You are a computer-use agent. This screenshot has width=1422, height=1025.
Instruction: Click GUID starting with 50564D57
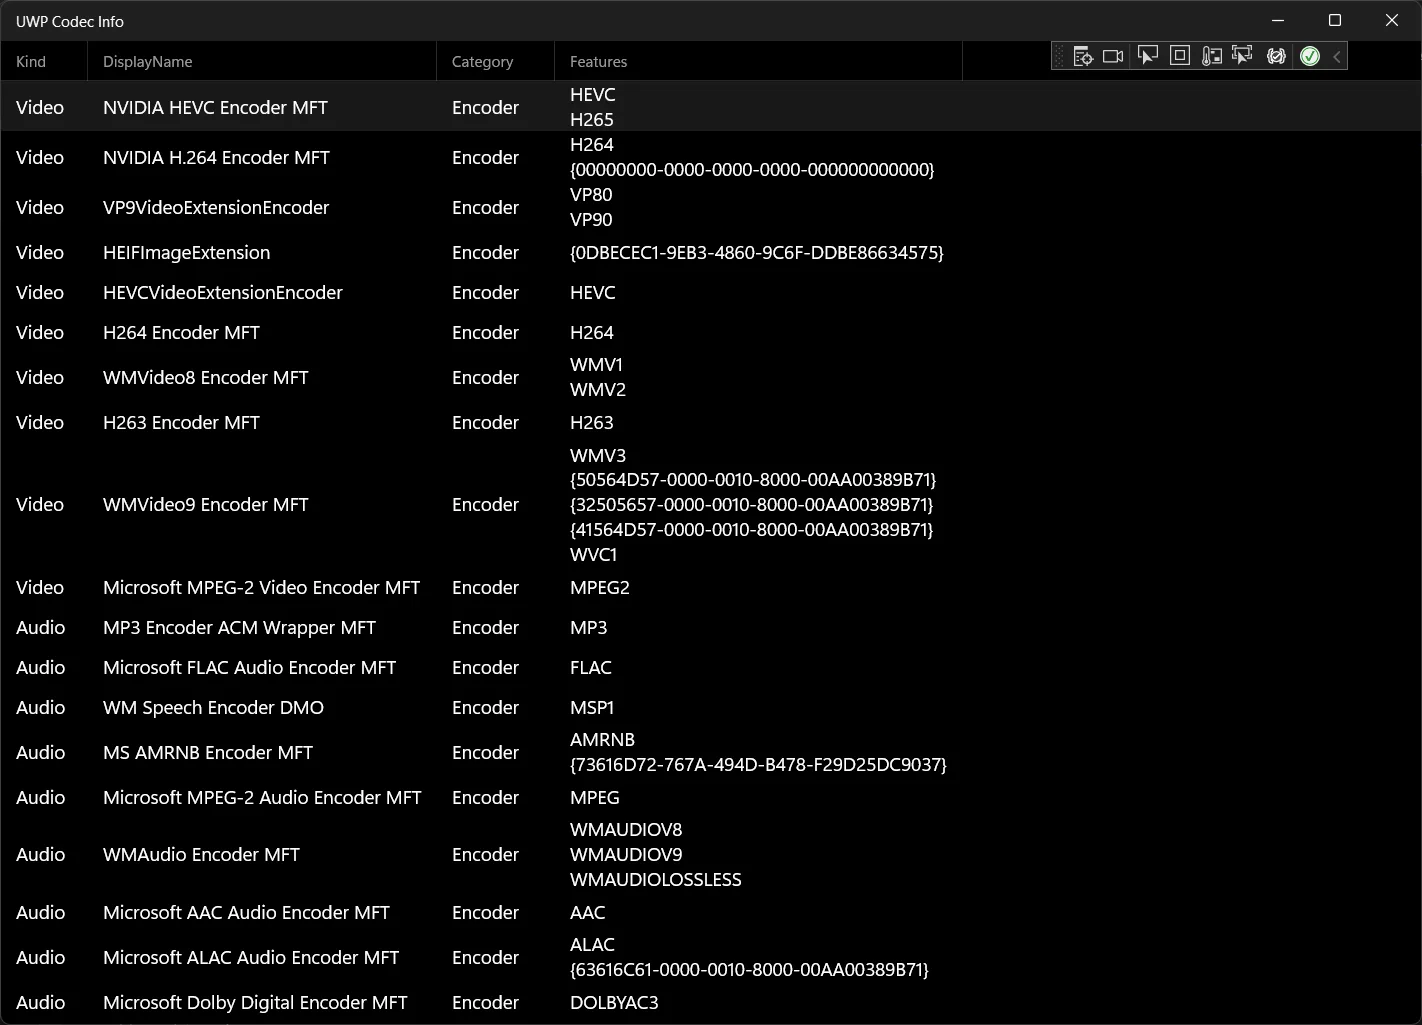pos(753,479)
